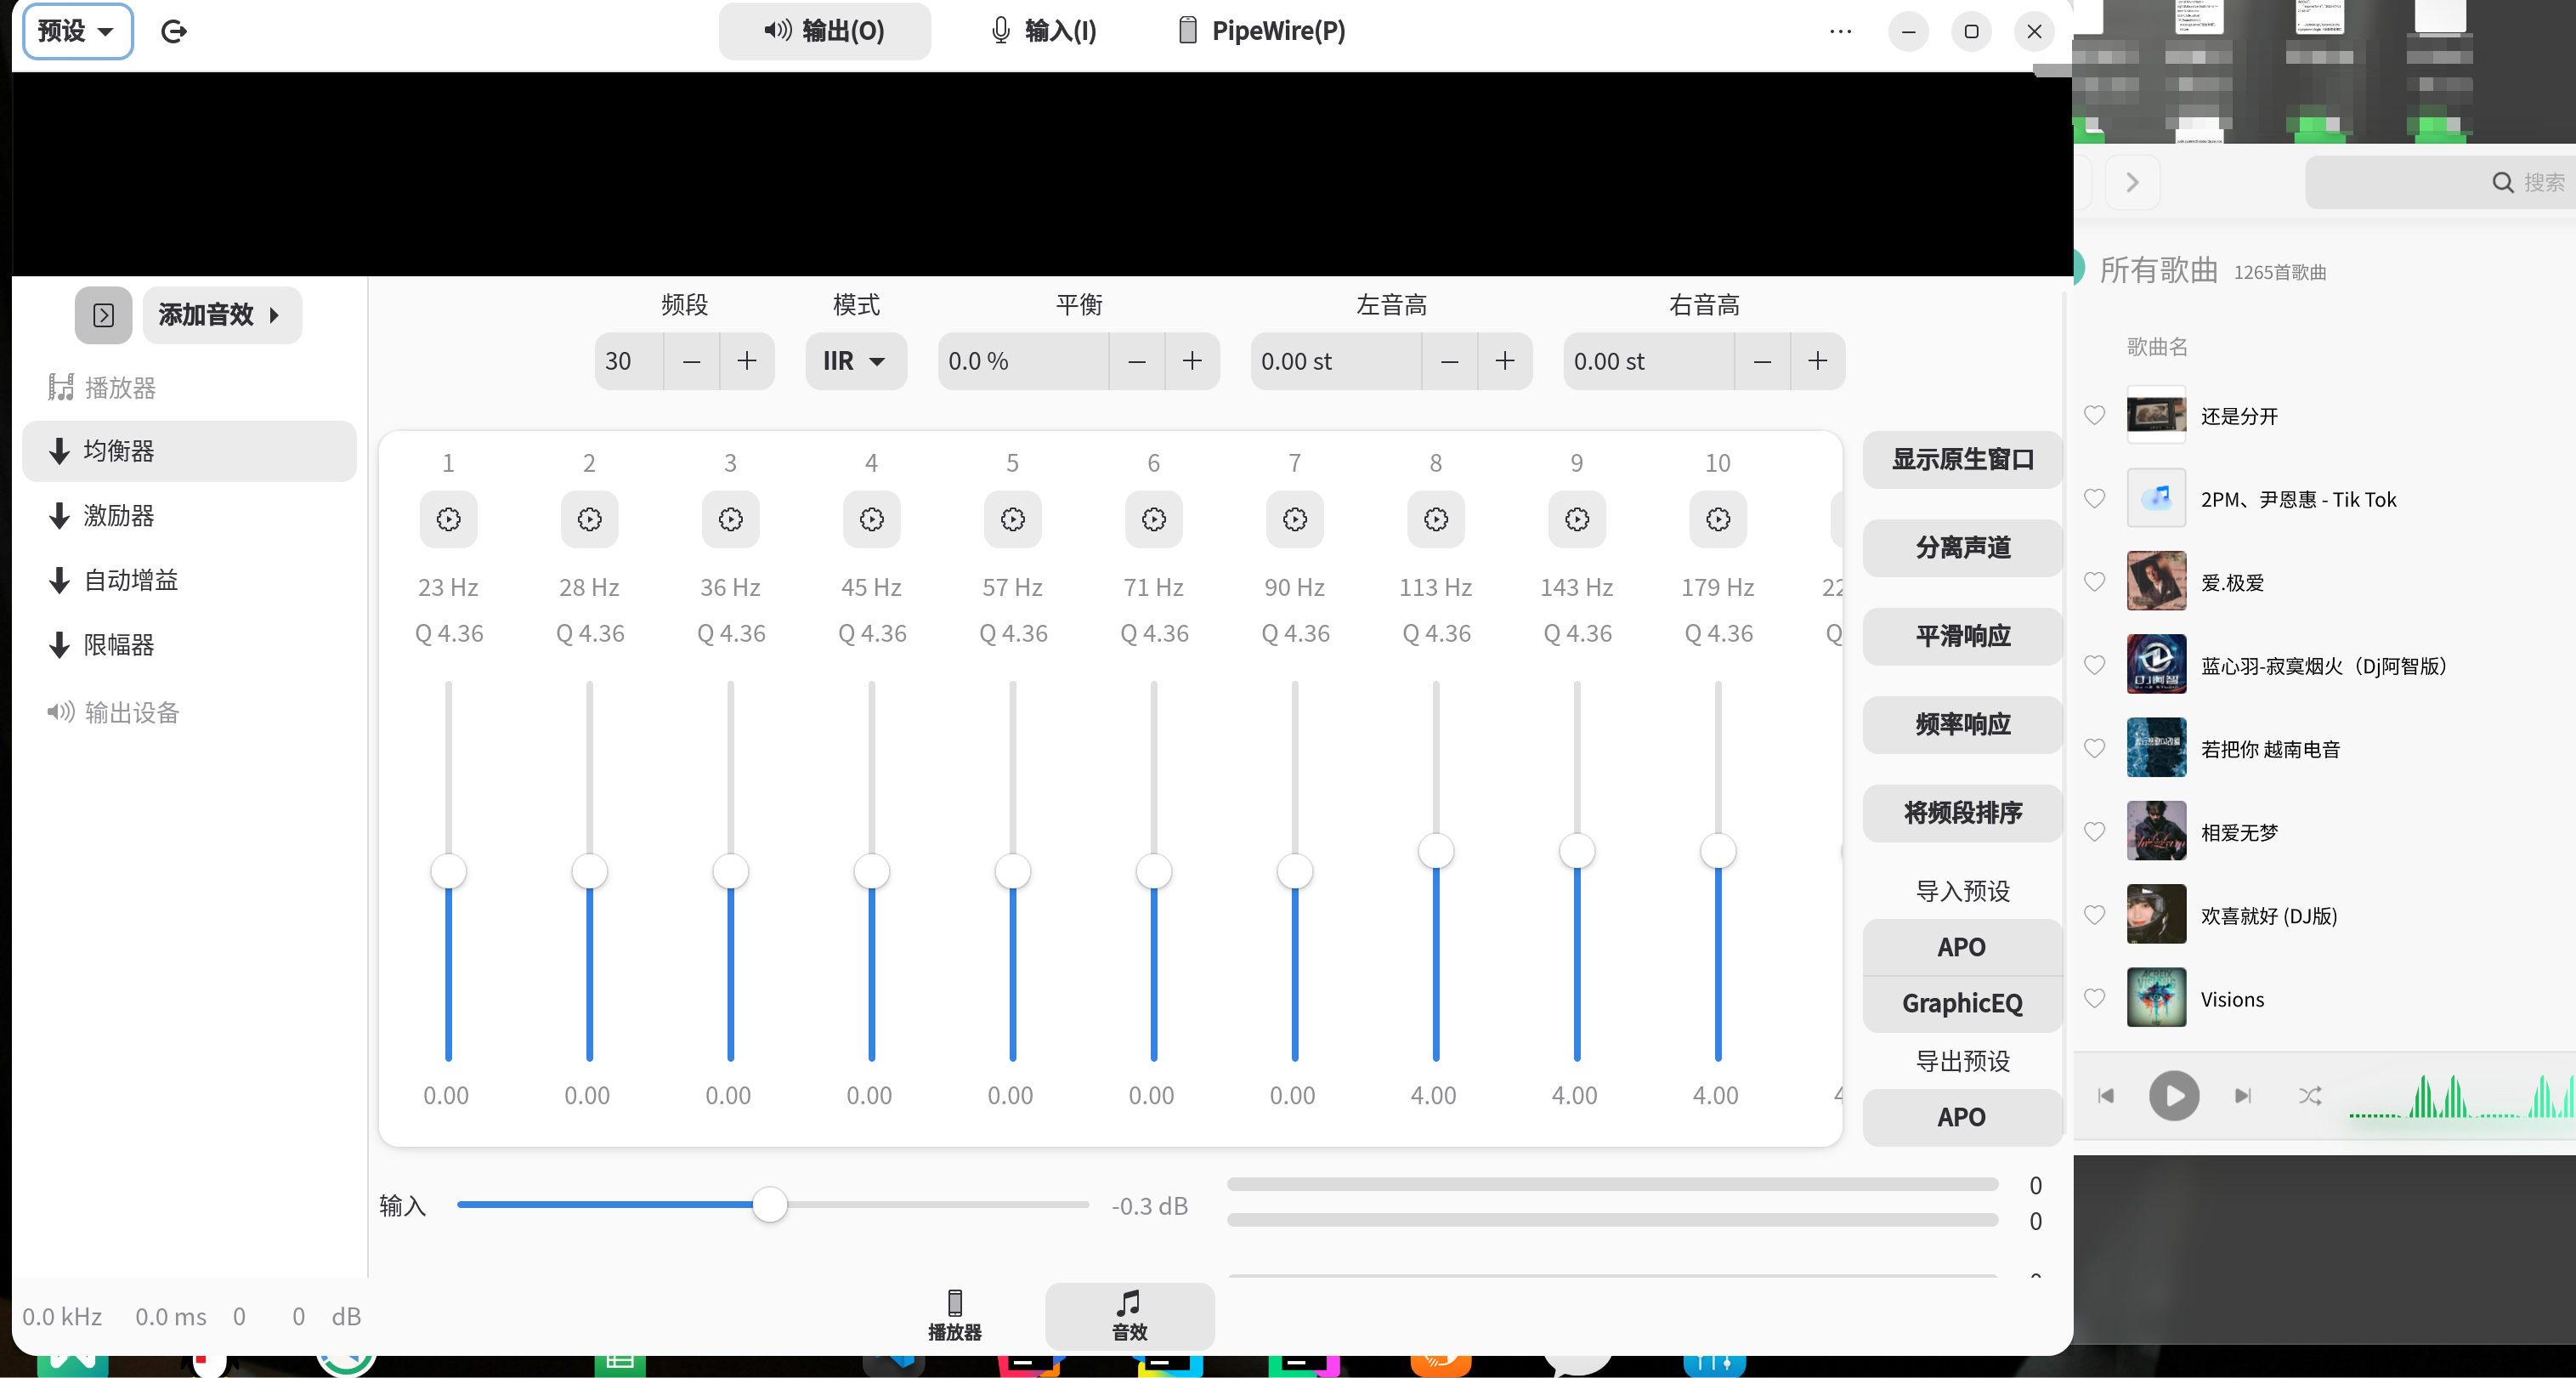The height and width of the screenshot is (1378, 2576).
Task: Switch to the 输出(O) tab
Action: pyautogui.click(x=824, y=31)
